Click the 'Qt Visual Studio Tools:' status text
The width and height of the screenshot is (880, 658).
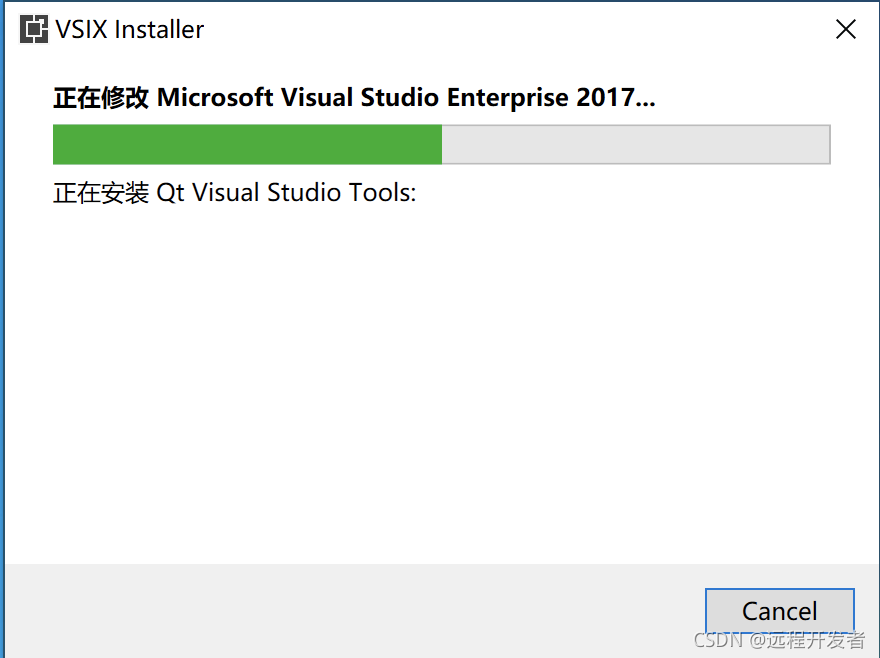point(286,193)
